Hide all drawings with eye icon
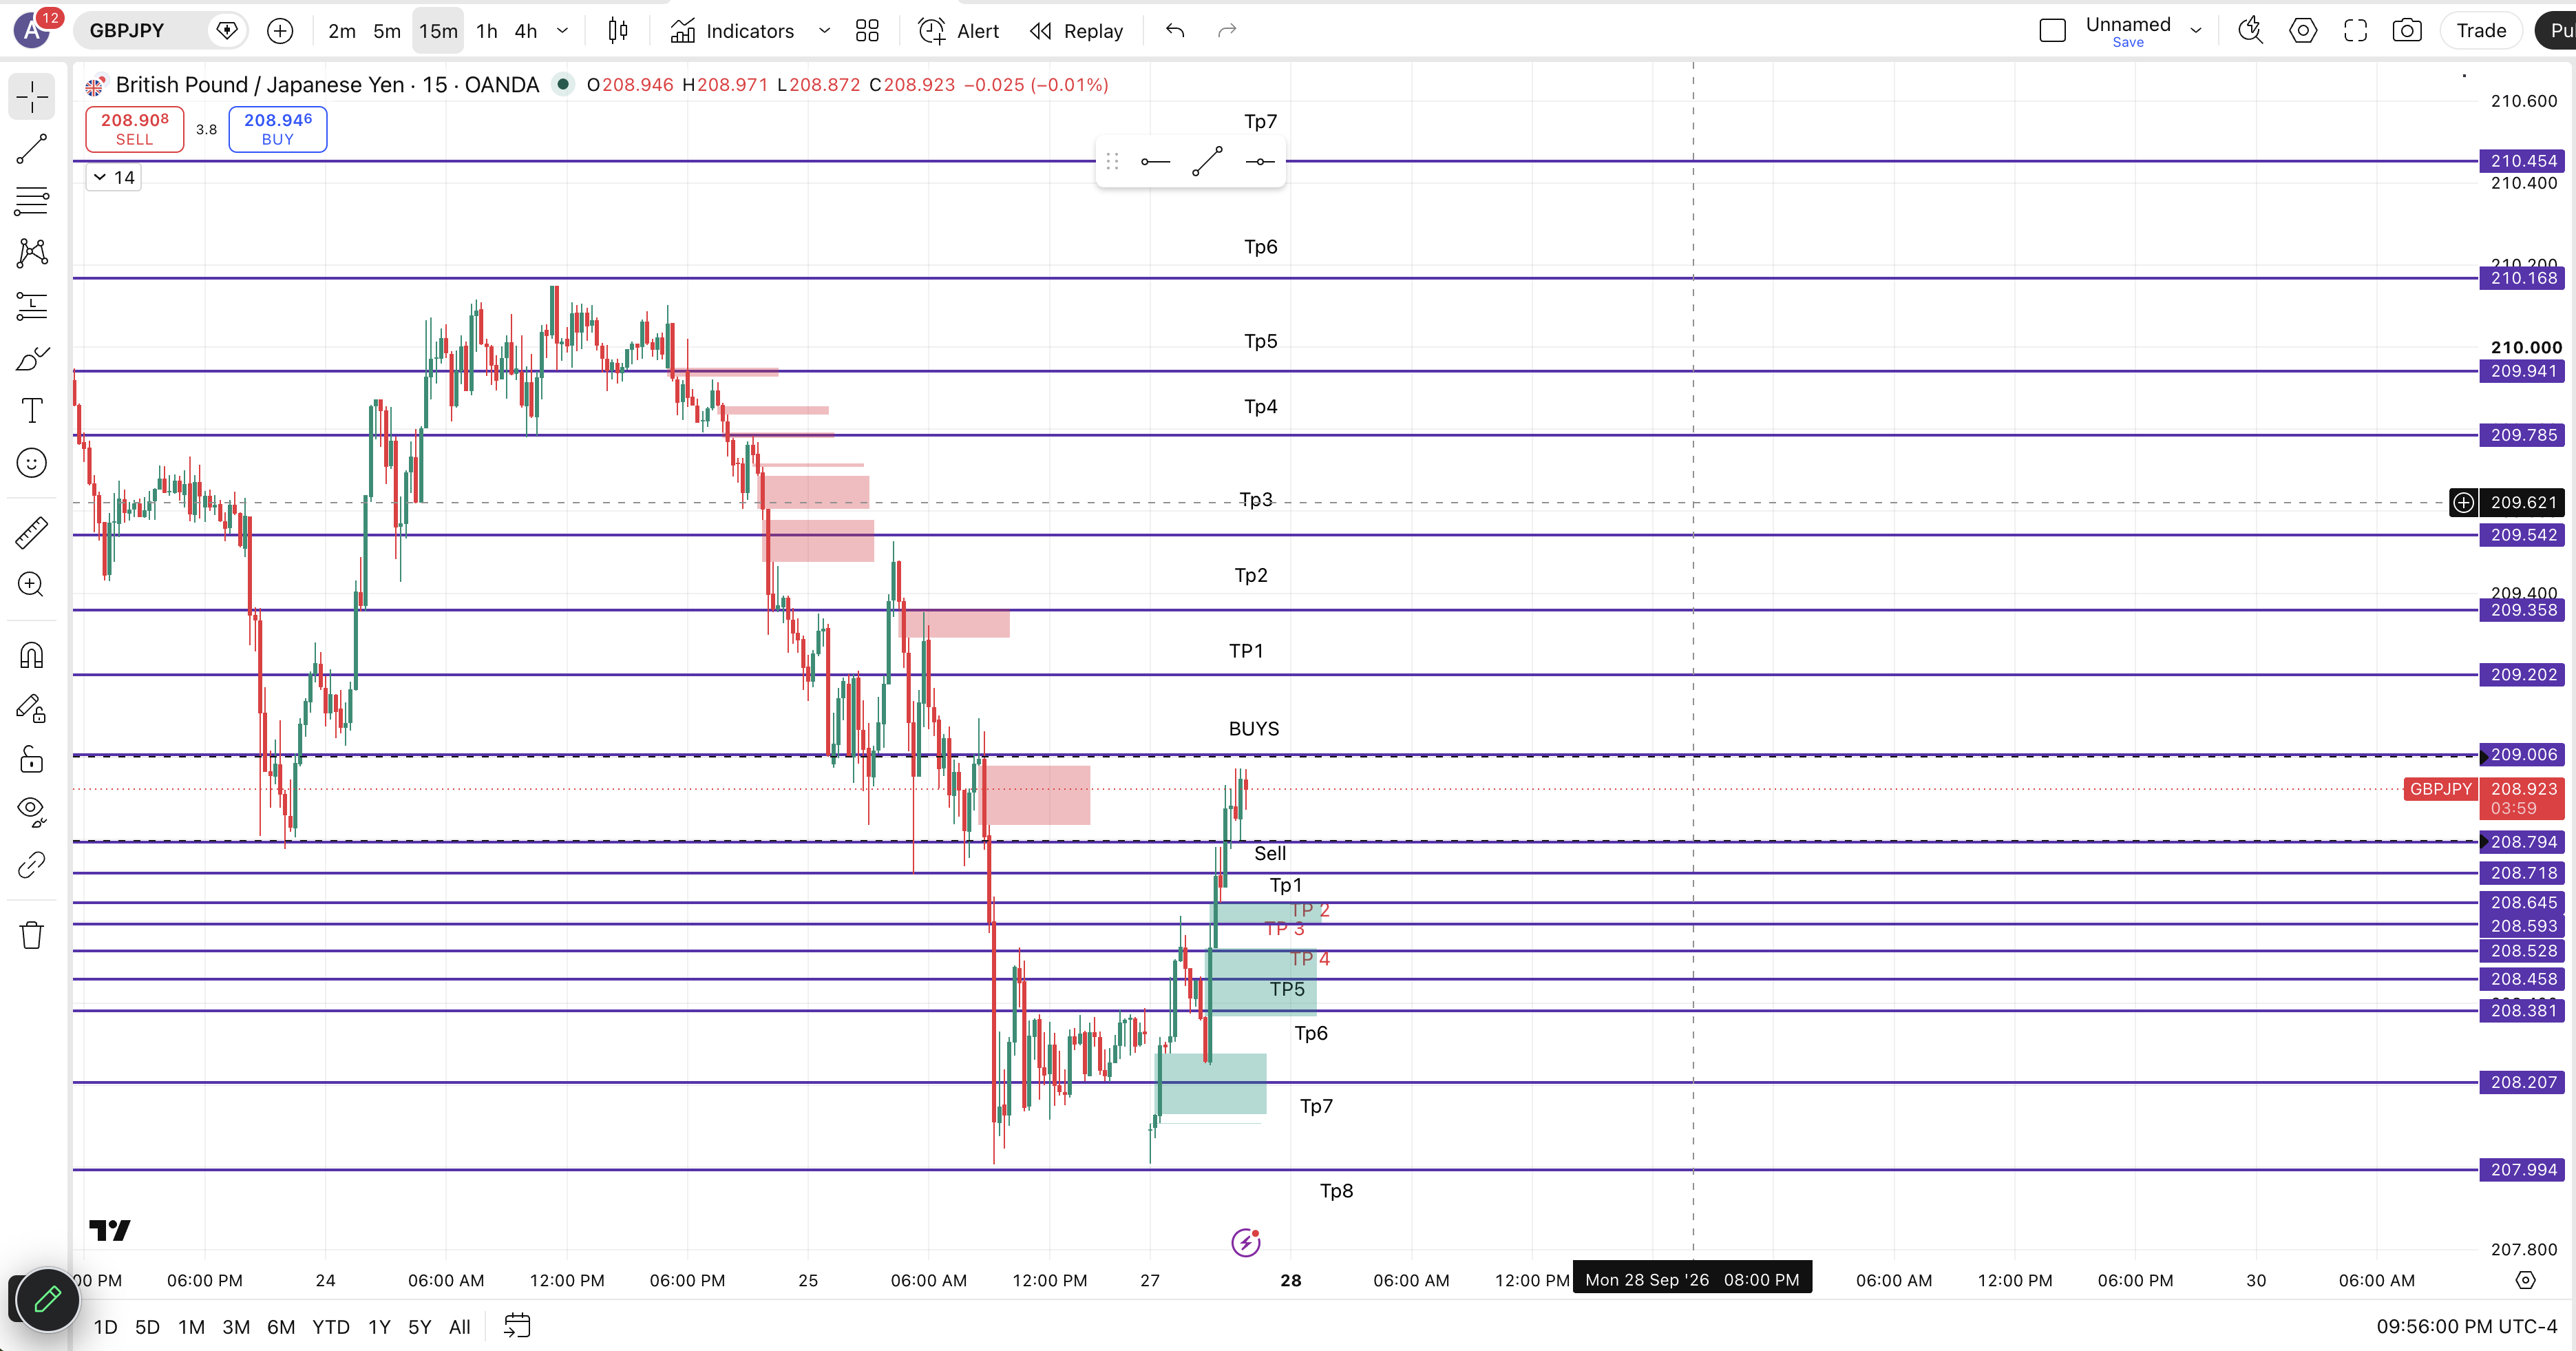This screenshot has height=1351, width=2576. tap(32, 812)
